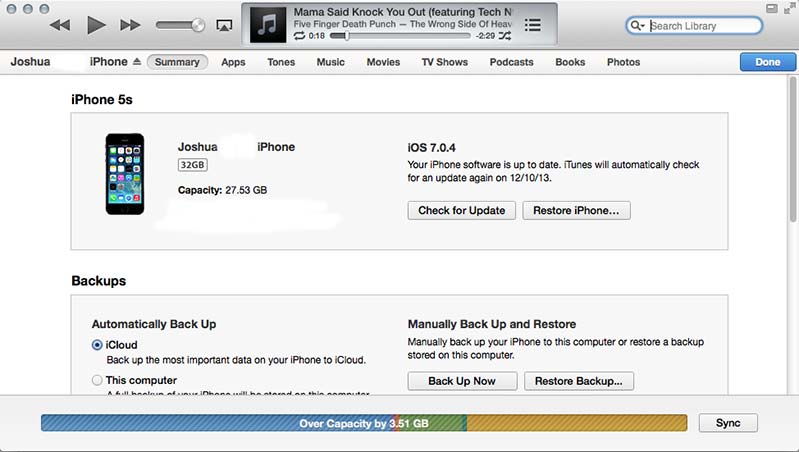Skip to next track with fast-forward

(130, 25)
